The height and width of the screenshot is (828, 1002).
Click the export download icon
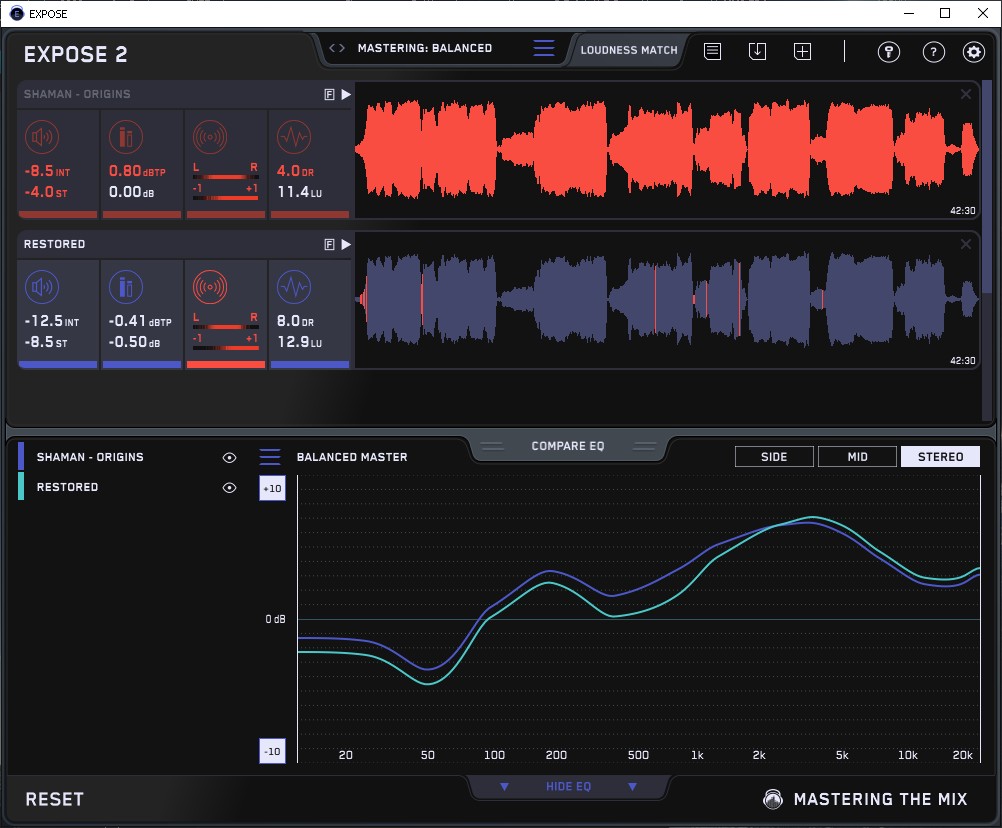757,51
